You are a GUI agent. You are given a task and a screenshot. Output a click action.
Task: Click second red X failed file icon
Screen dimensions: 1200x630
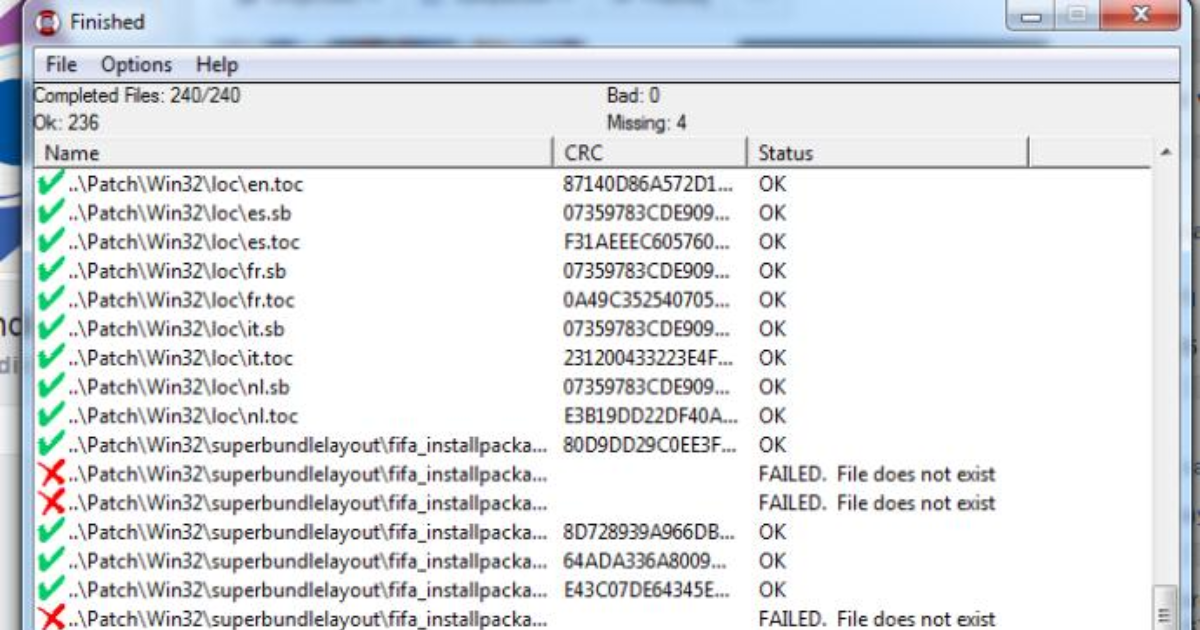click(50, 502)
